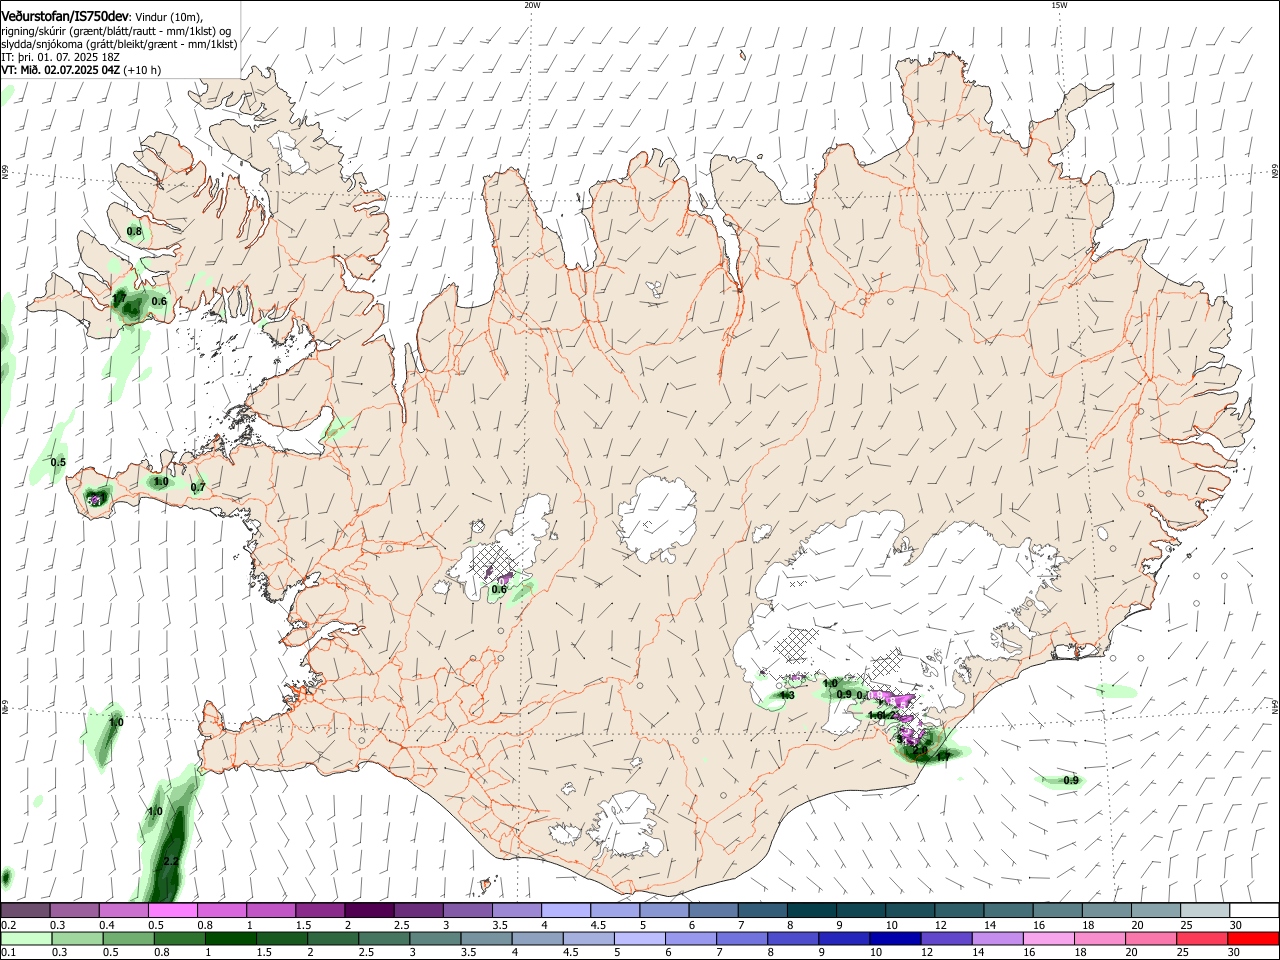1280x960 pixels.
Task: Pick lilac lower swatch between 14 and 16
Action: [x=996, y=938]
